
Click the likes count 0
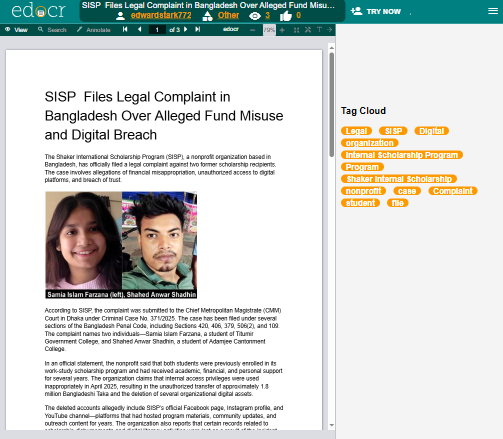298,15
